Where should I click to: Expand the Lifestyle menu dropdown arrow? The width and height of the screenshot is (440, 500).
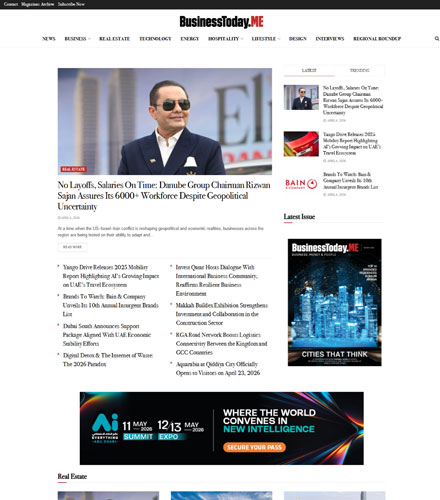(279, 39)
